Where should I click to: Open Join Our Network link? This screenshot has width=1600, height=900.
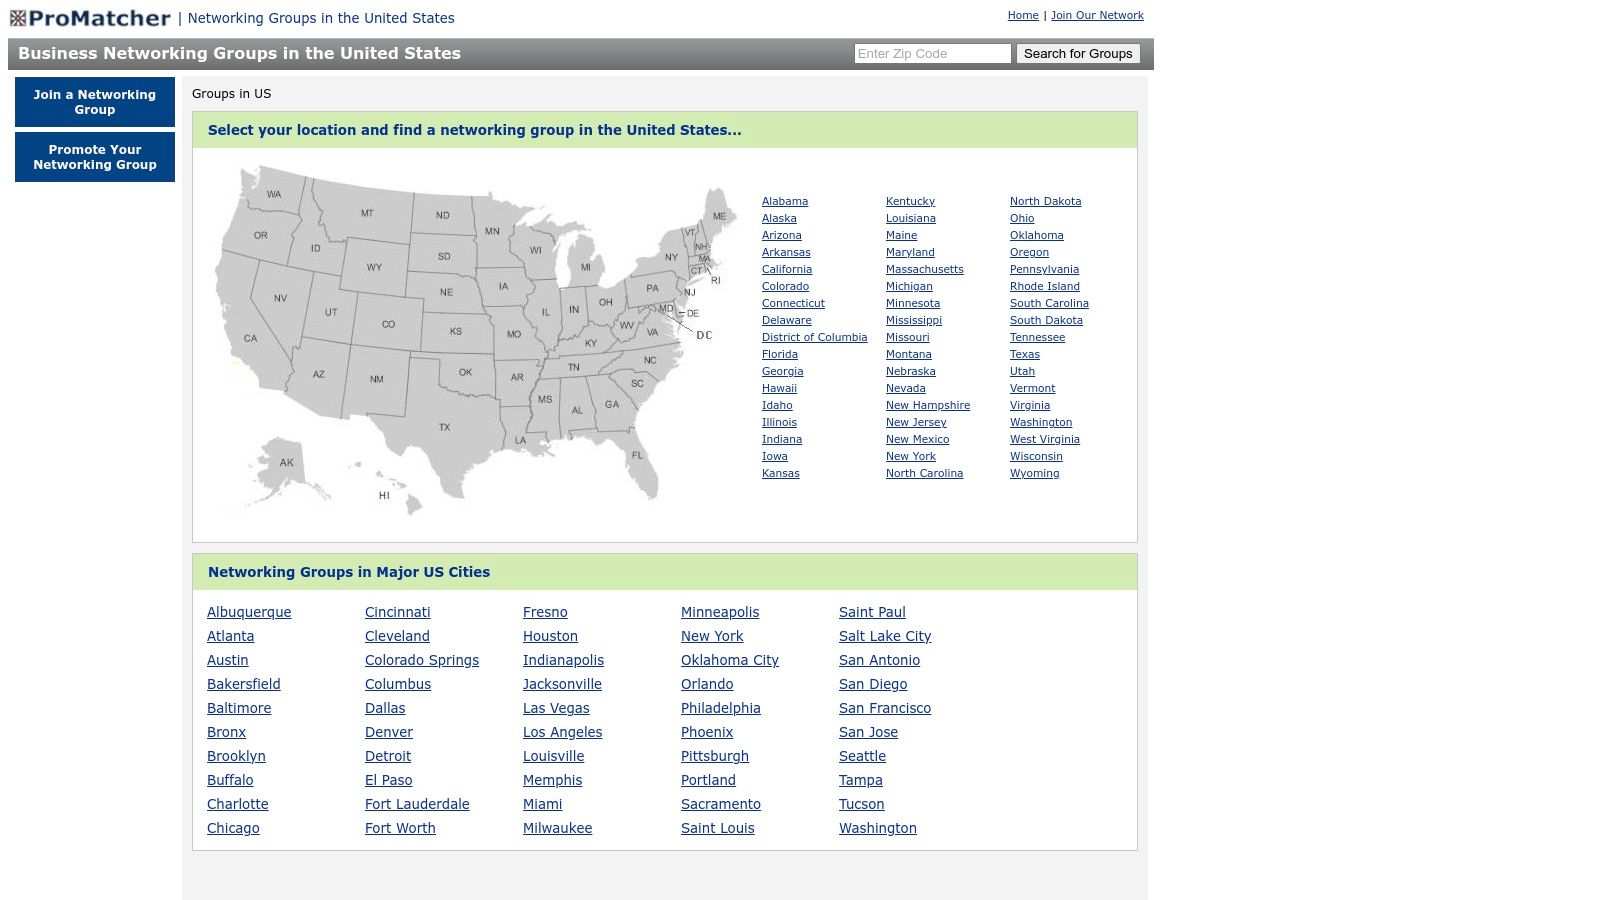[1097, 15]
